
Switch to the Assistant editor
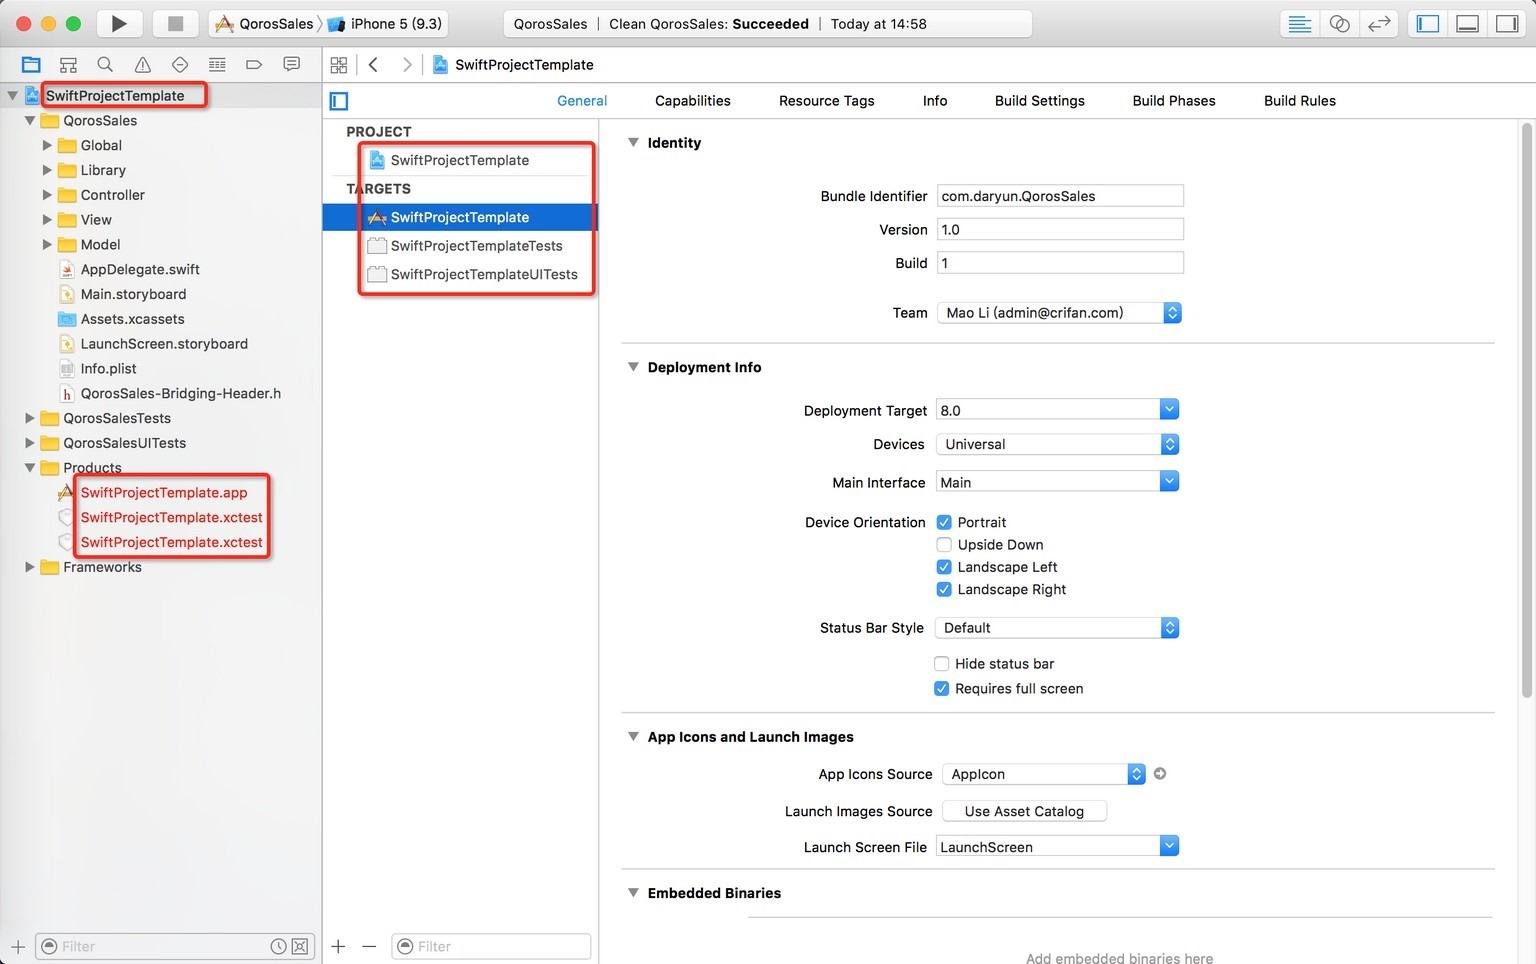[x=1339, y=24]
